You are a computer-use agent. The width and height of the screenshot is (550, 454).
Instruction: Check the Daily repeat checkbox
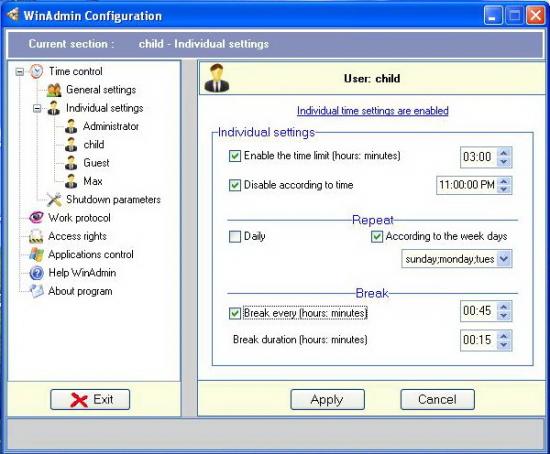pyautogui.click(x=235, y=236)
